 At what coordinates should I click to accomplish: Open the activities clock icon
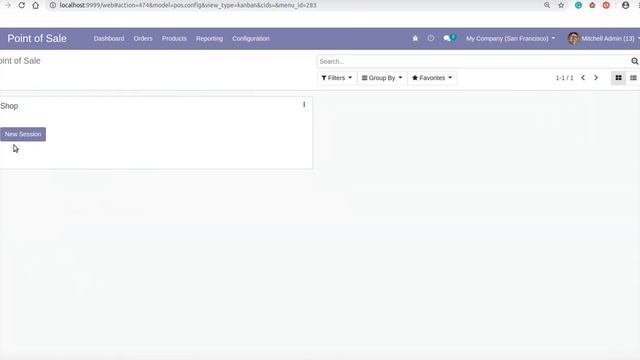[431, 38]
